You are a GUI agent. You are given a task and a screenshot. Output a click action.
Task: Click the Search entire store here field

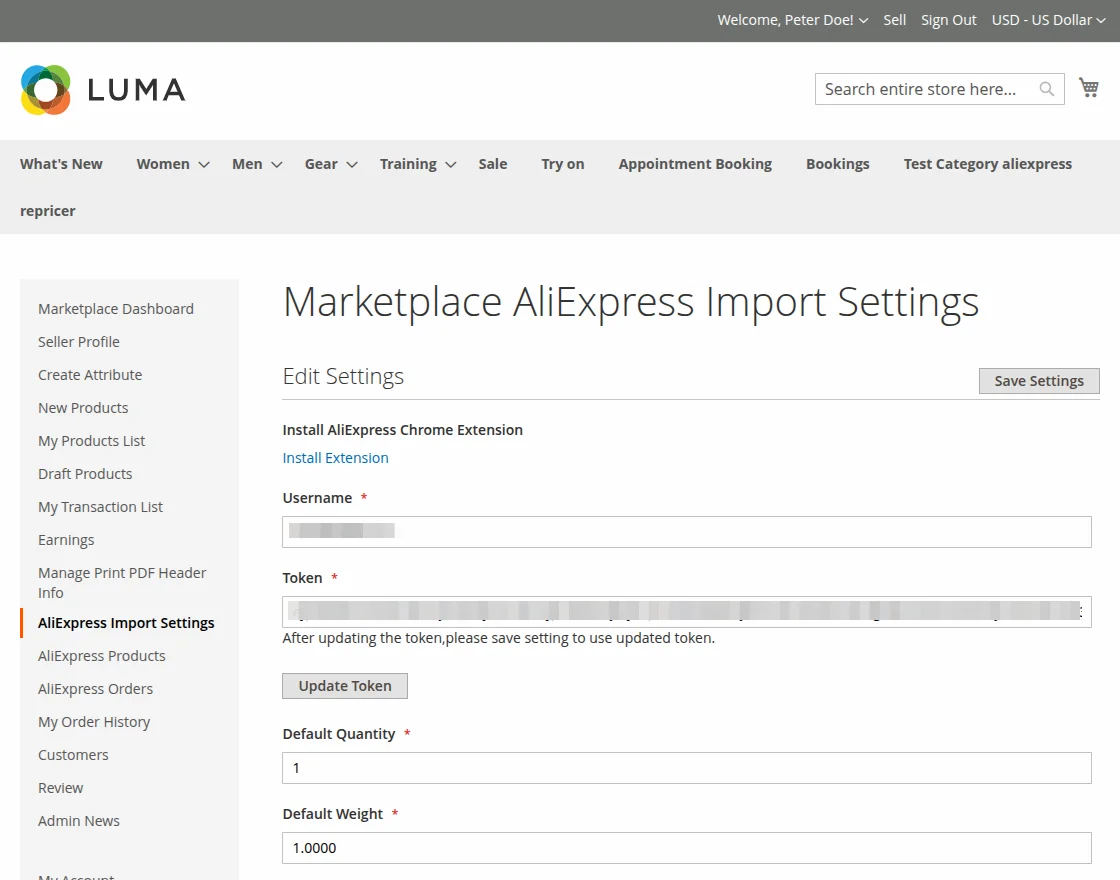point(920,89)
